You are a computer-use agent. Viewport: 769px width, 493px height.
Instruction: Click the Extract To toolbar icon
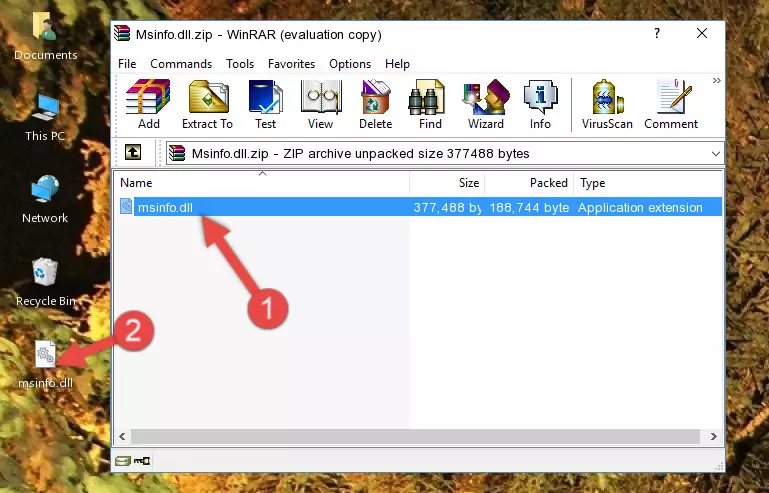207,104
